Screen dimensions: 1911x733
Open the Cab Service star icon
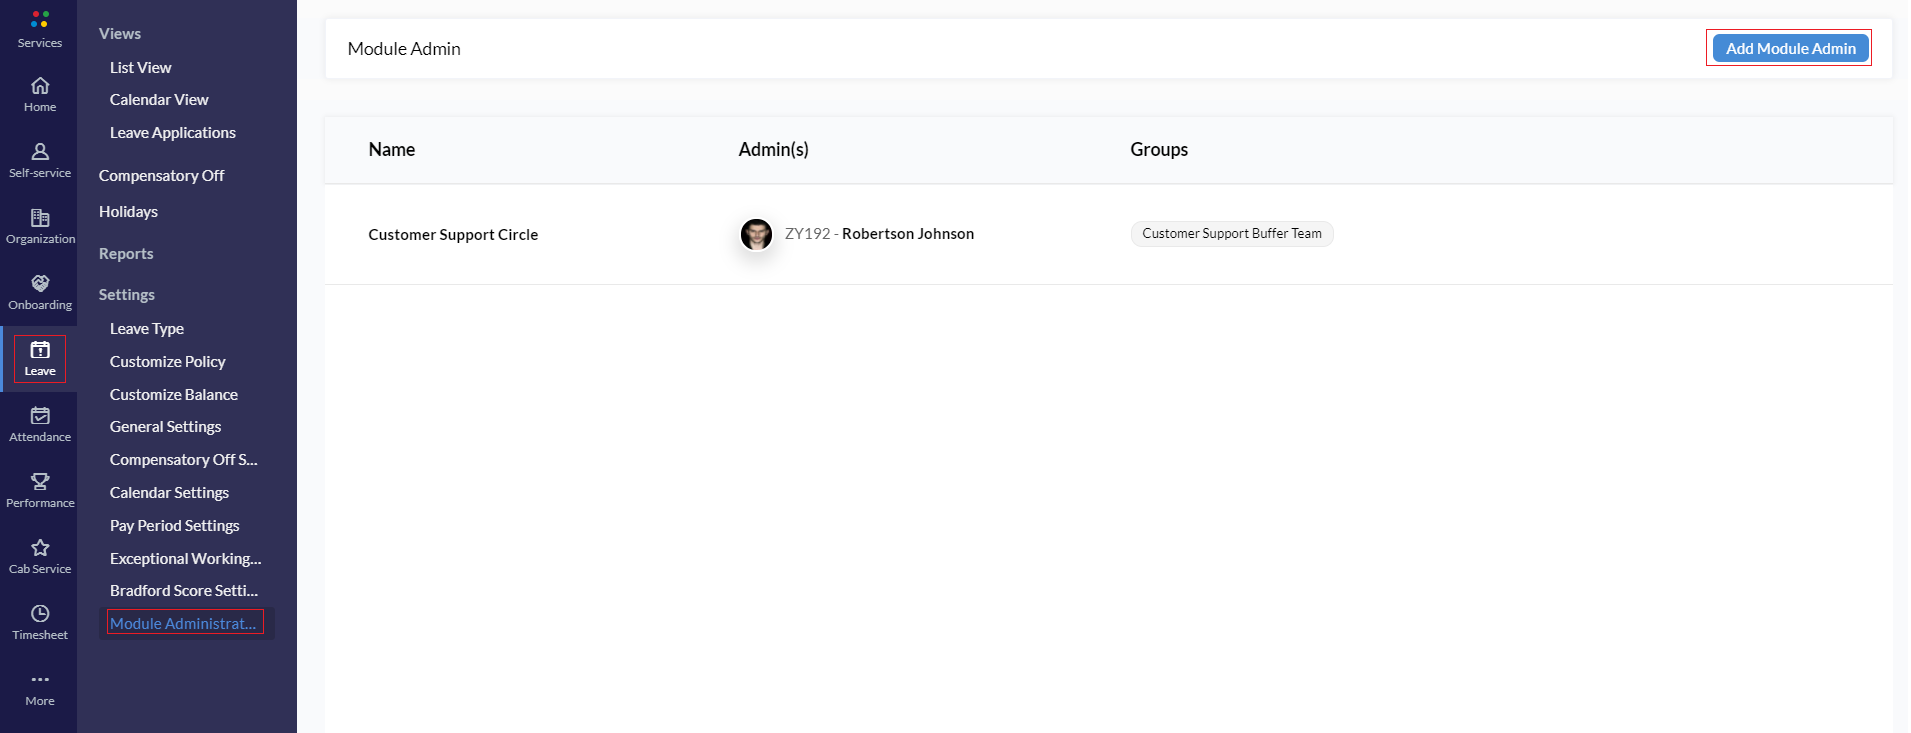point(40,547)
